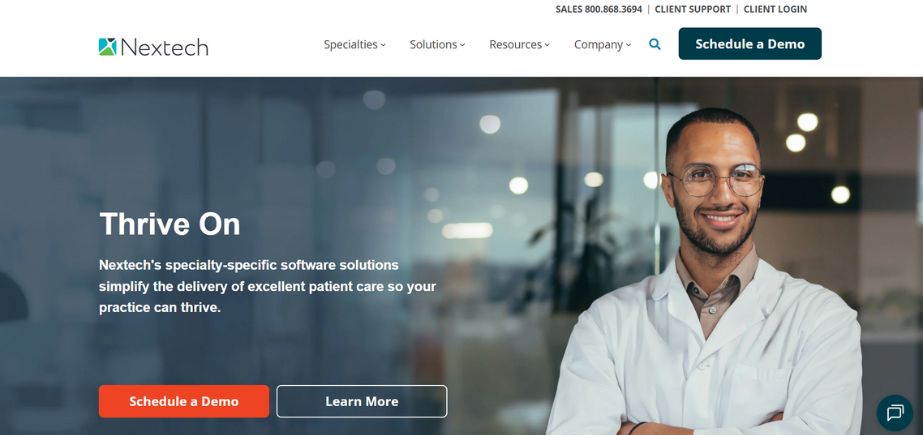923x435 pixels.
Task: Open the Solutions menu label
Action: click(x=433, y=44)
